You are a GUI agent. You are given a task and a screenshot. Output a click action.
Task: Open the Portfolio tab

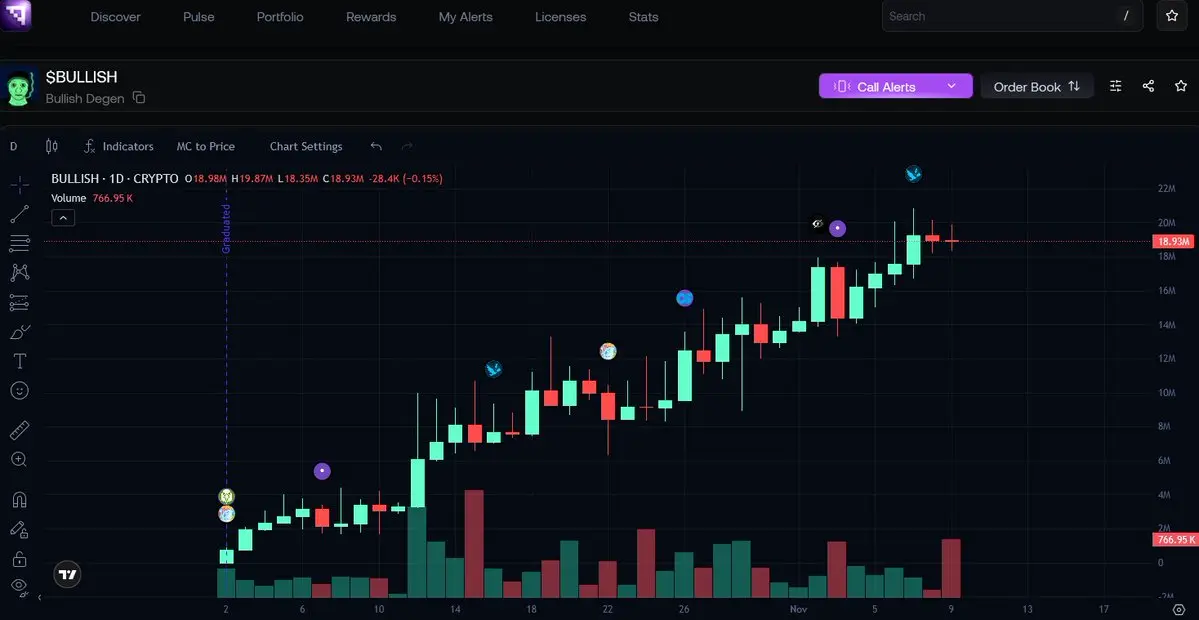[x=280, y=17]
